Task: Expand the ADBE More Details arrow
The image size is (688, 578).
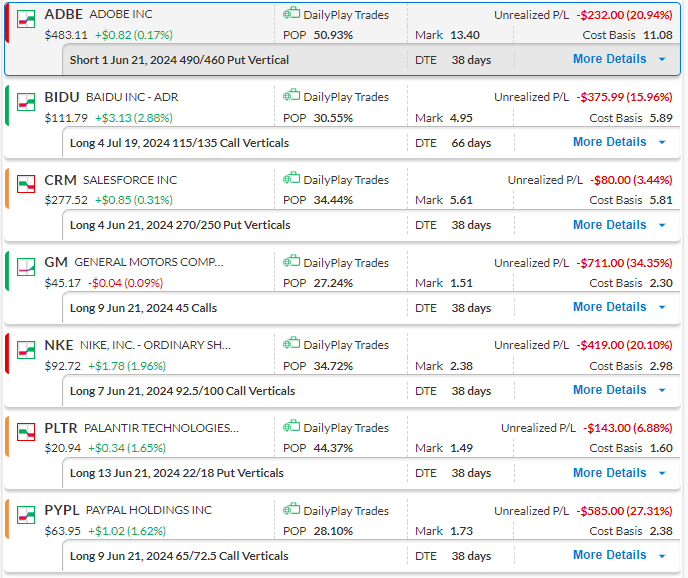Action: [662, 59]
